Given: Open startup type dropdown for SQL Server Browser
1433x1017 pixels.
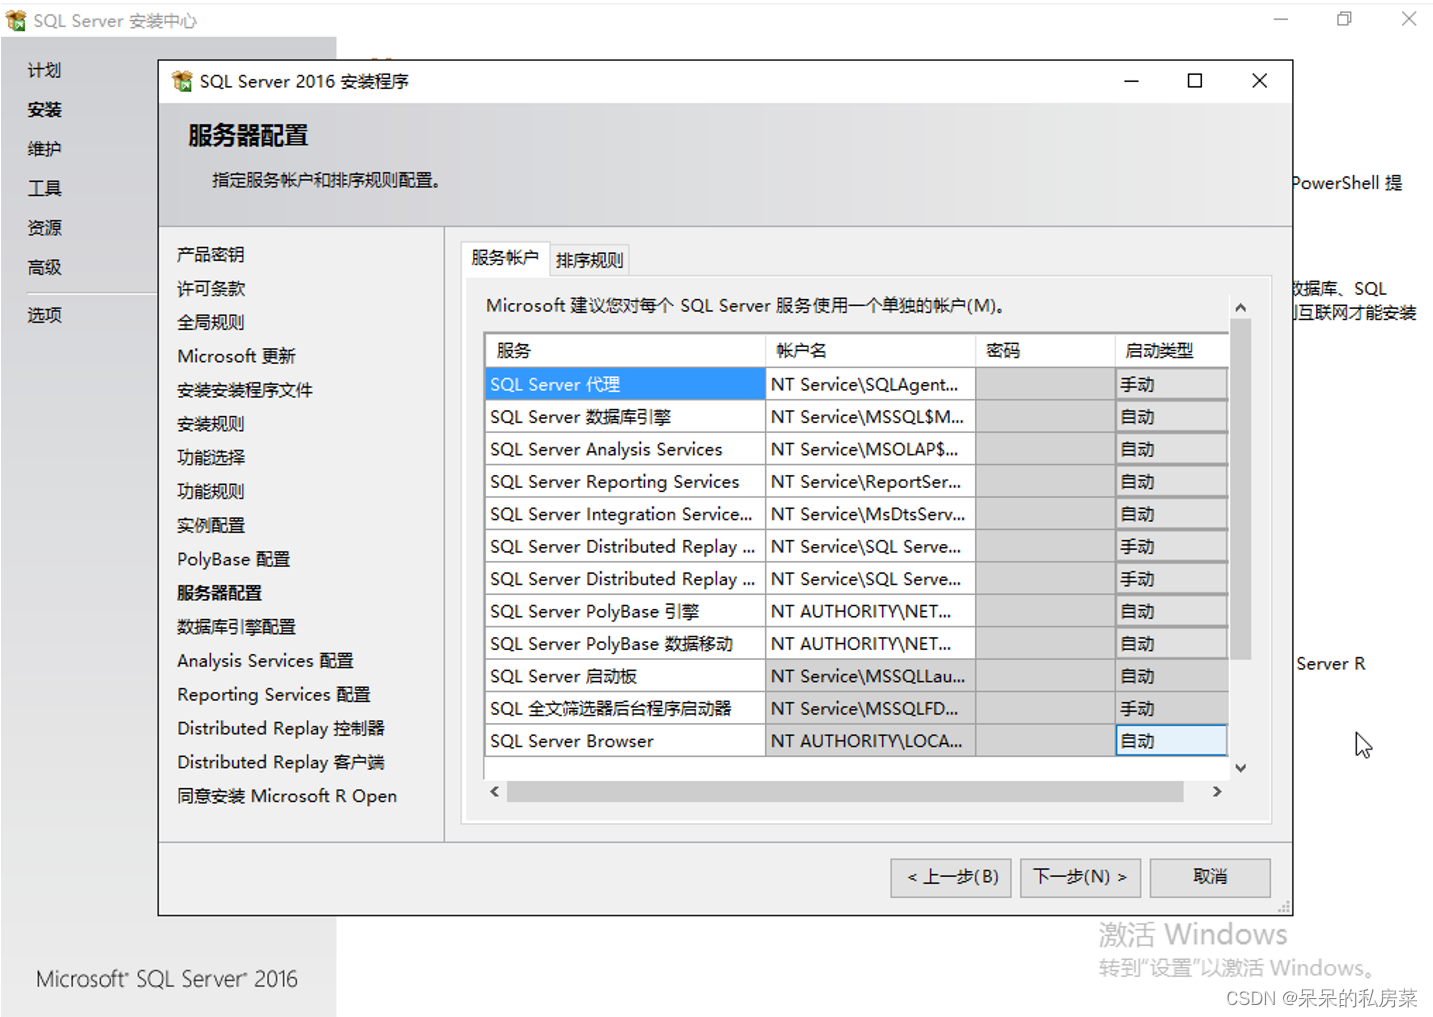Looking at the screenshot, I should [1171, 741].
